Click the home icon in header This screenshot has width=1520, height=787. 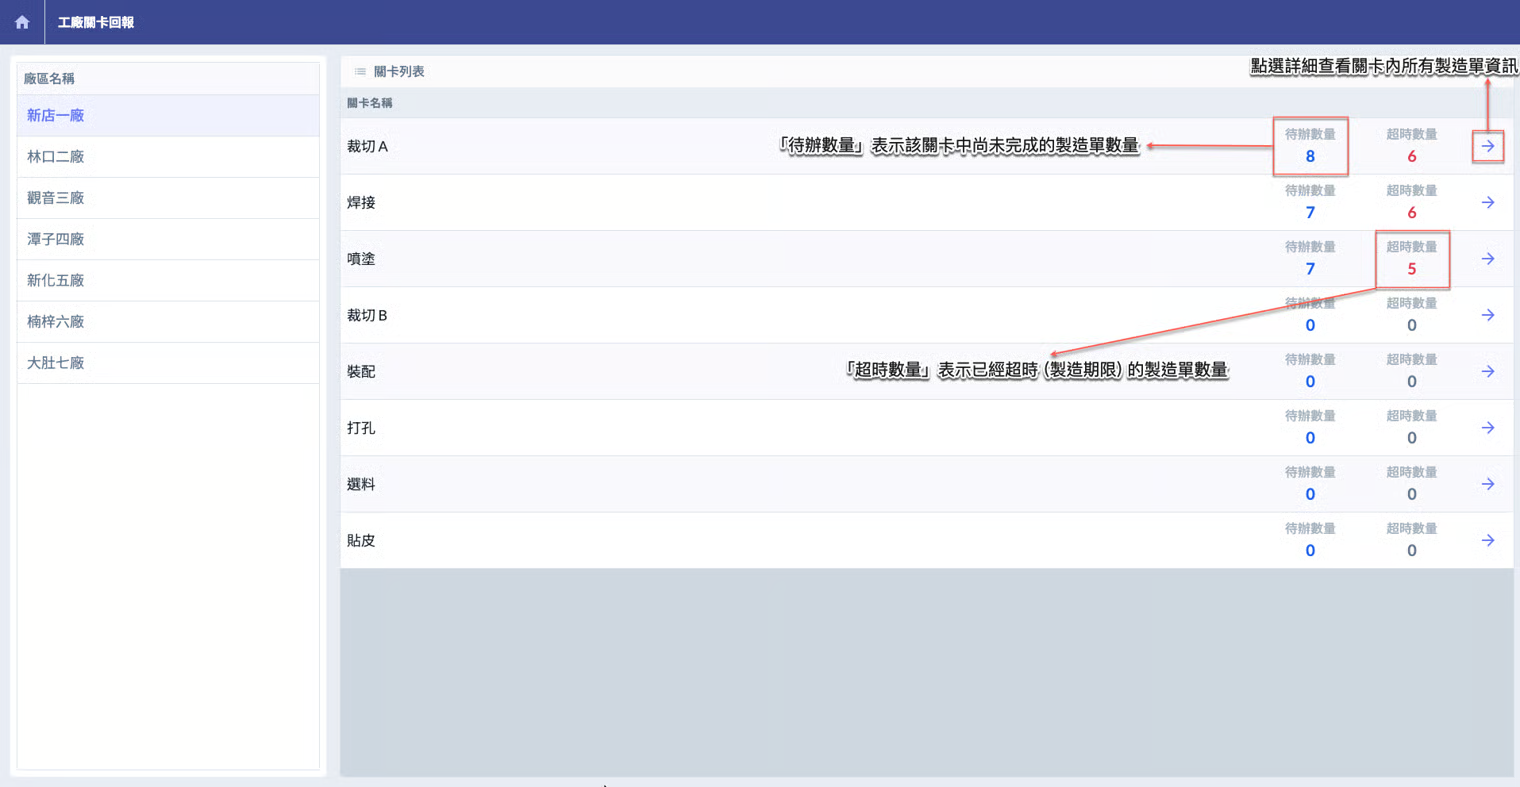pyautogui.click(x=22, y=22)
